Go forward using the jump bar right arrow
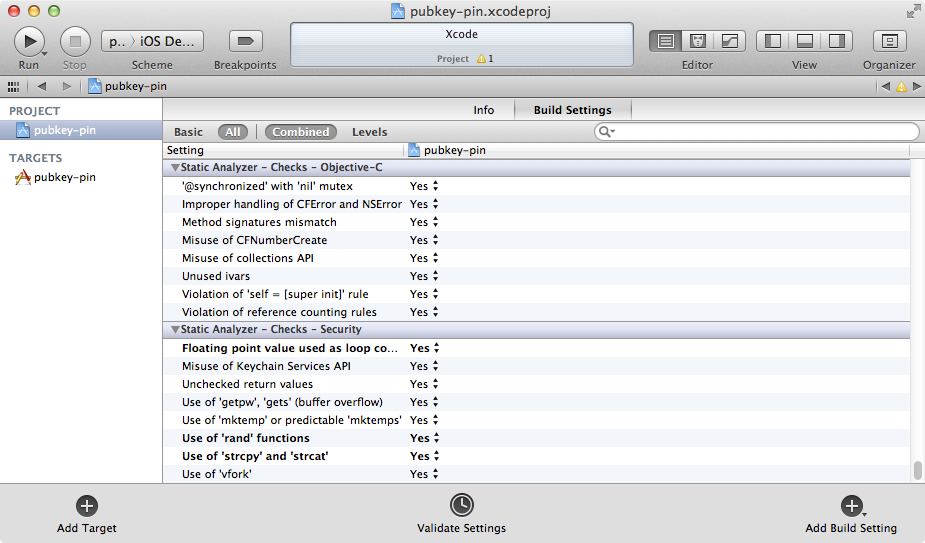The height and width of the screenshot is (543, 925). (x=67, y=86)
